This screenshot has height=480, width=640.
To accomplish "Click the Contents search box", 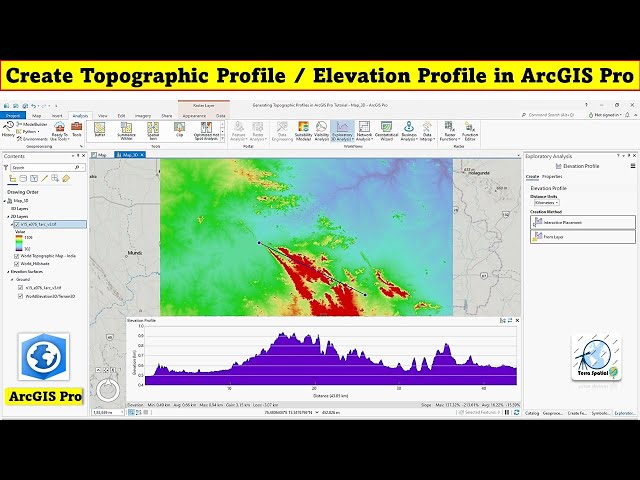I will coord(48,167).
